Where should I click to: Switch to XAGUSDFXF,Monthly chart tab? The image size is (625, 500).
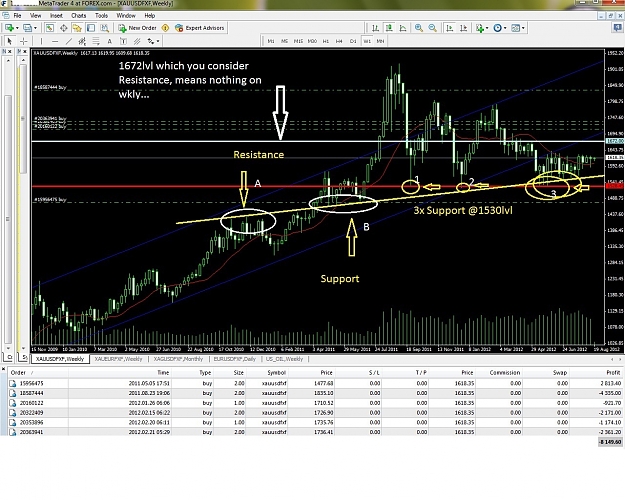(178, 359)
